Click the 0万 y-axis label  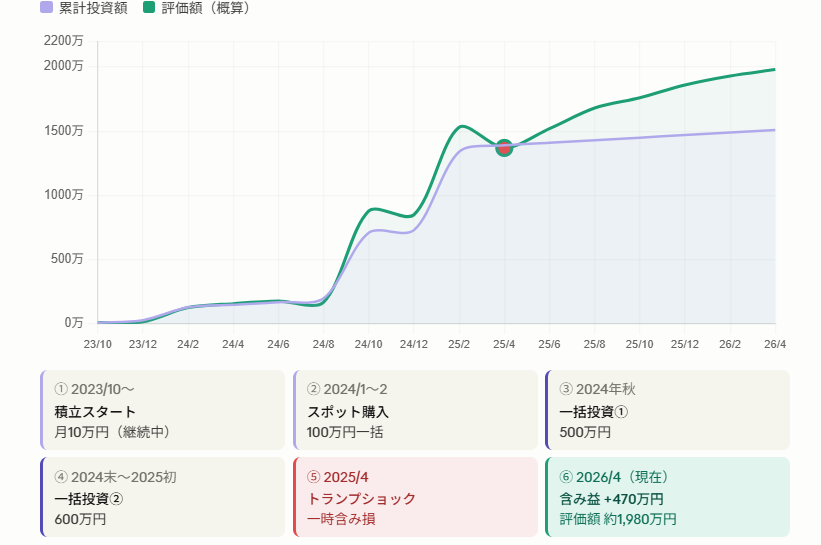[x=74, y=323]
